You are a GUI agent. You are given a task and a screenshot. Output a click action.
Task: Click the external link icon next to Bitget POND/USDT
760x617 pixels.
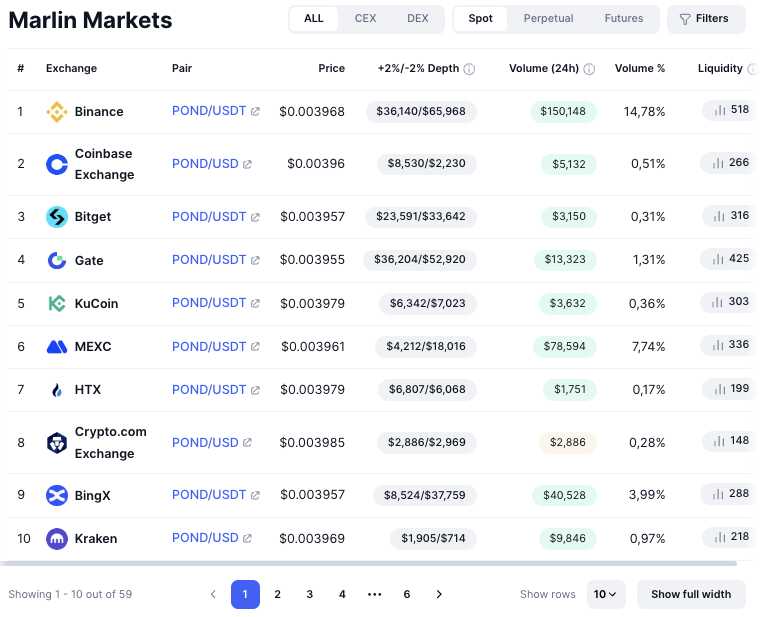click(x=255, y=217)
